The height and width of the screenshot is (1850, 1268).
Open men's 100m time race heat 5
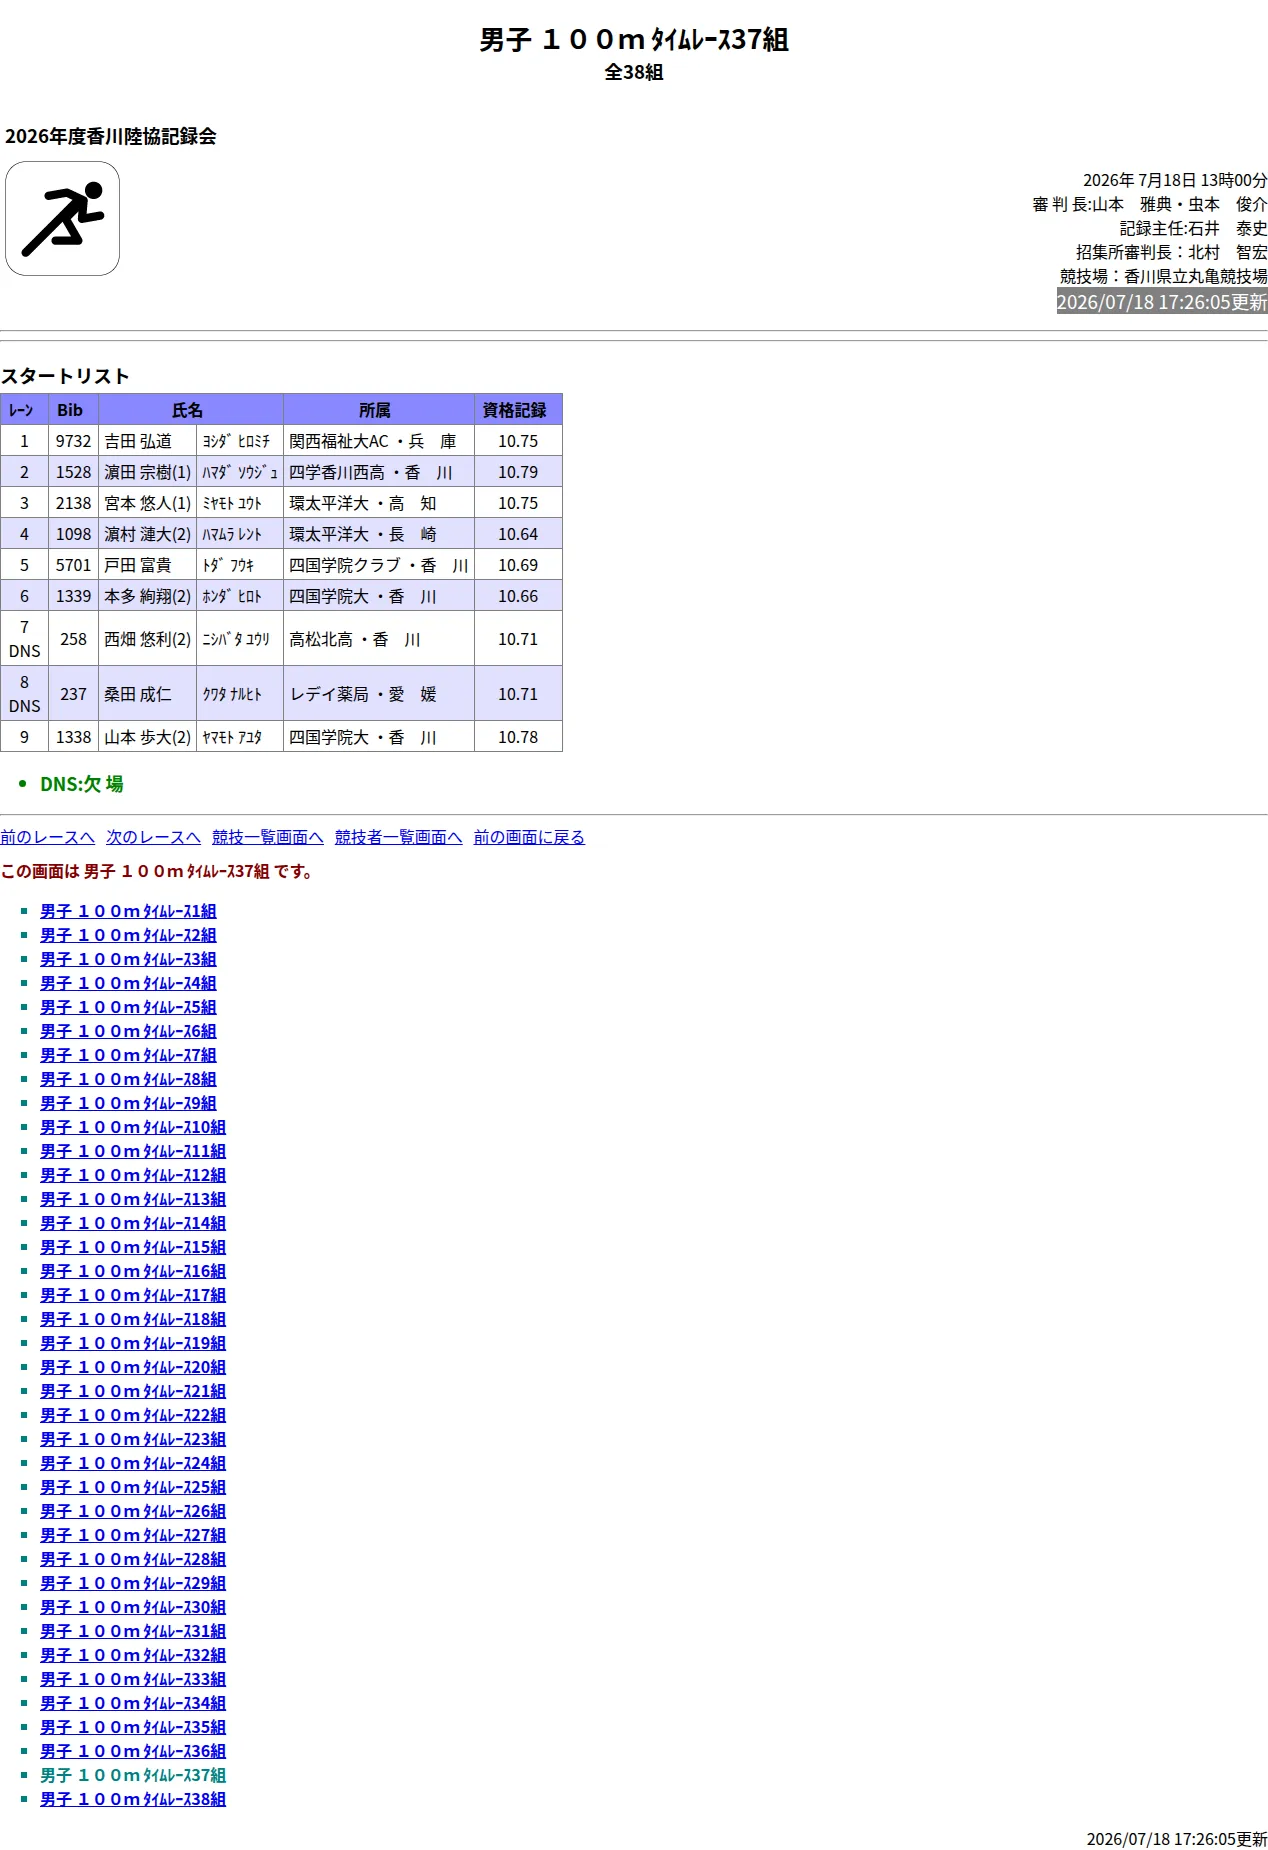(x=128, y=1007)
